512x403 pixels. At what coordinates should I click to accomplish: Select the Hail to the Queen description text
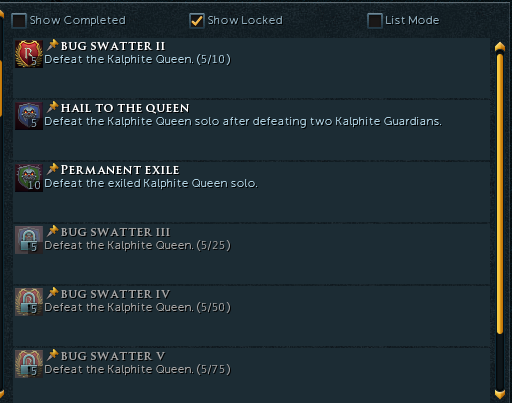[243, 122]
